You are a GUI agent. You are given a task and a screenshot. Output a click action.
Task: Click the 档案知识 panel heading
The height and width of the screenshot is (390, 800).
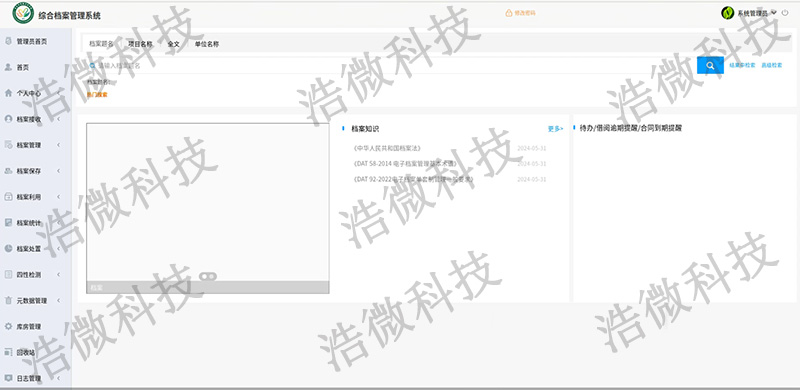[365, 129]
